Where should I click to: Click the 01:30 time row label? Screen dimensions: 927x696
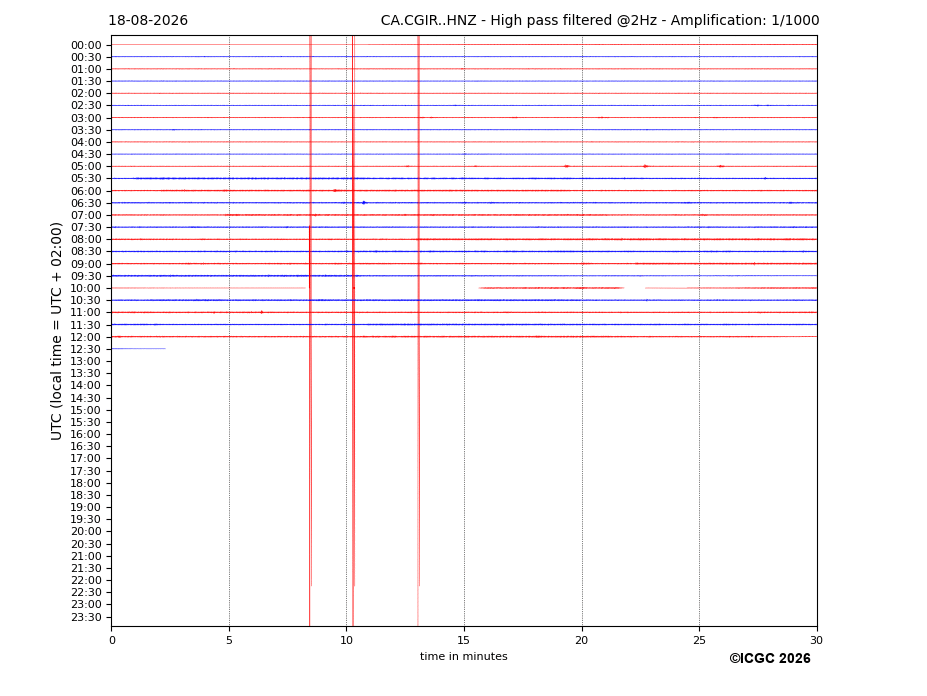pyautogui.click(x=86, y=82)
